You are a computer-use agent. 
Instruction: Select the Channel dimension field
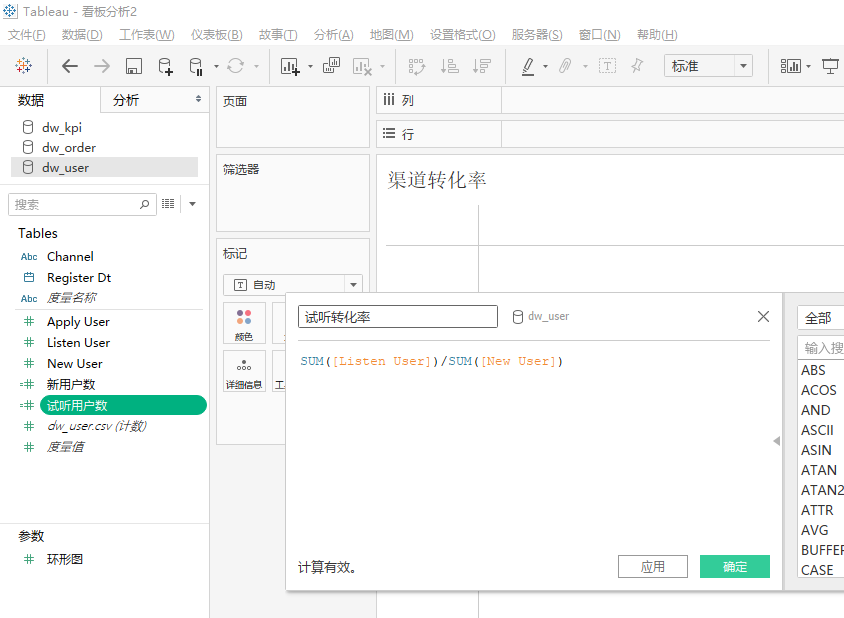pos(70,257)
